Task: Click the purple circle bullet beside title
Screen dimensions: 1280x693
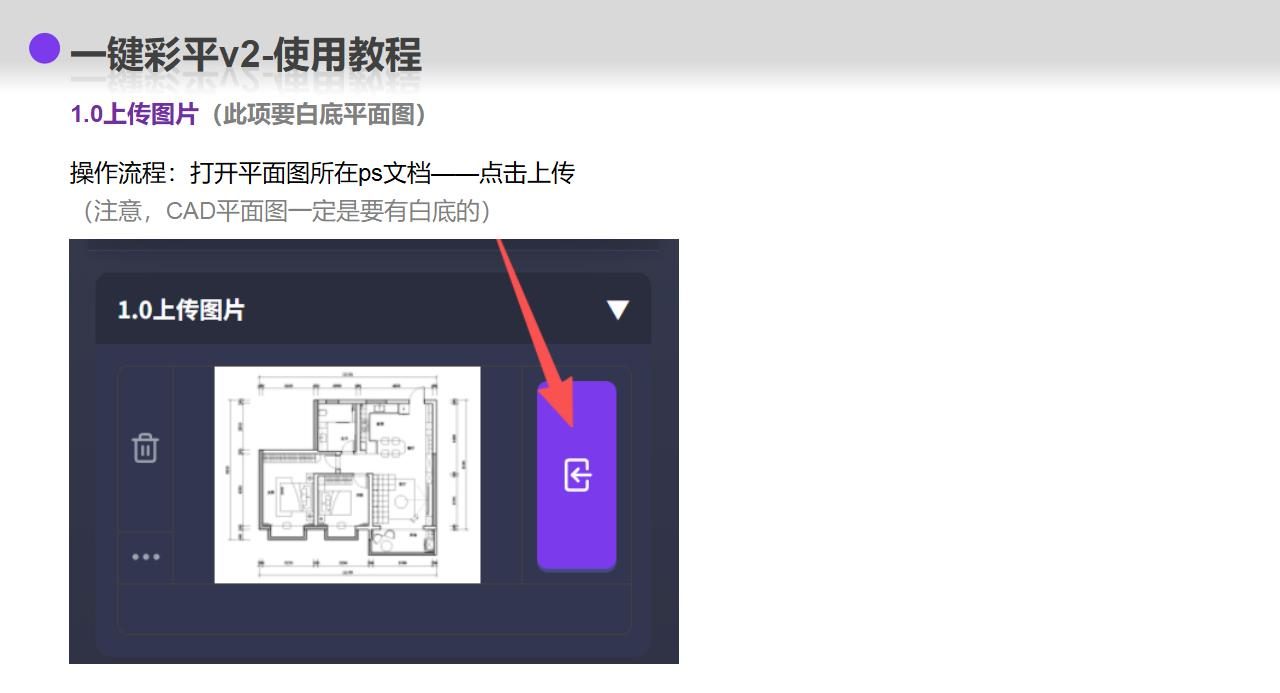Action: coord(45,48)
